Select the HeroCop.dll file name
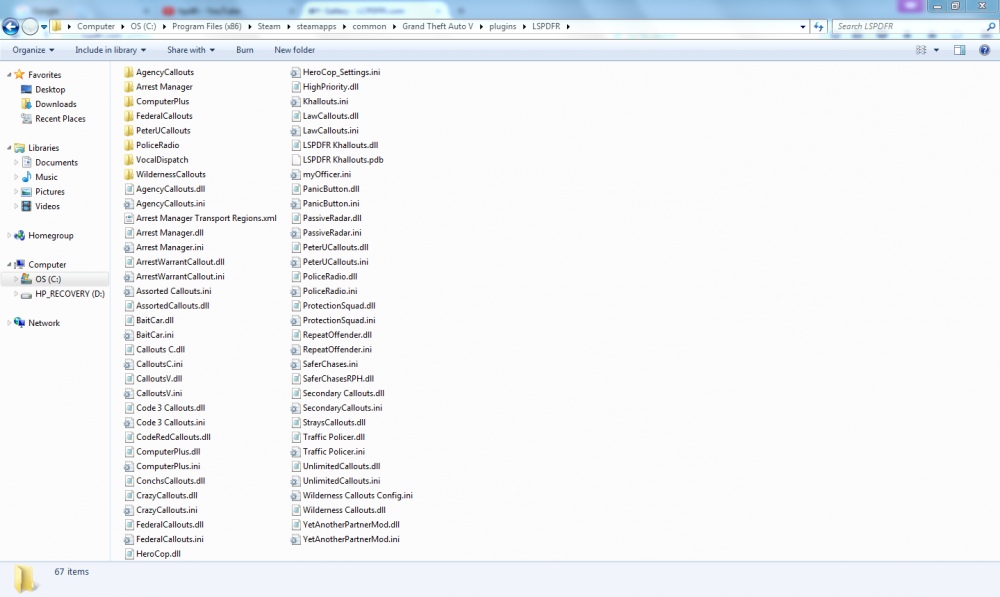Image resolution: width=1000 pixels, height=597 pixels. click(158, 554)
